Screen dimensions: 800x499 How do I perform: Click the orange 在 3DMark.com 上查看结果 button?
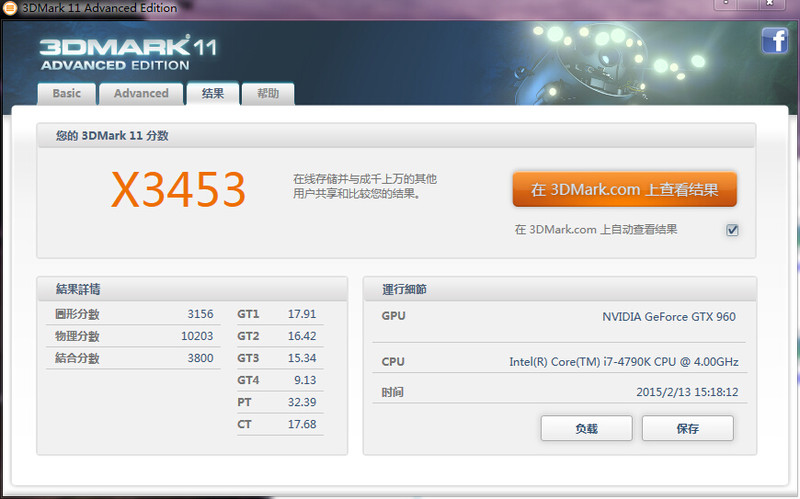[624, 189]
